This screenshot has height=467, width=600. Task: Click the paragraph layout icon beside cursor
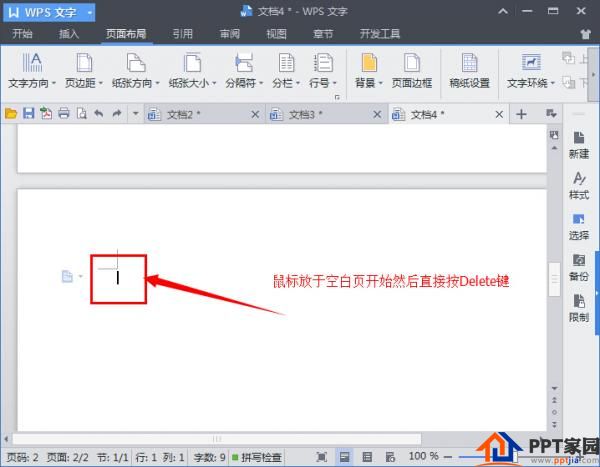[x=67, y=276]
